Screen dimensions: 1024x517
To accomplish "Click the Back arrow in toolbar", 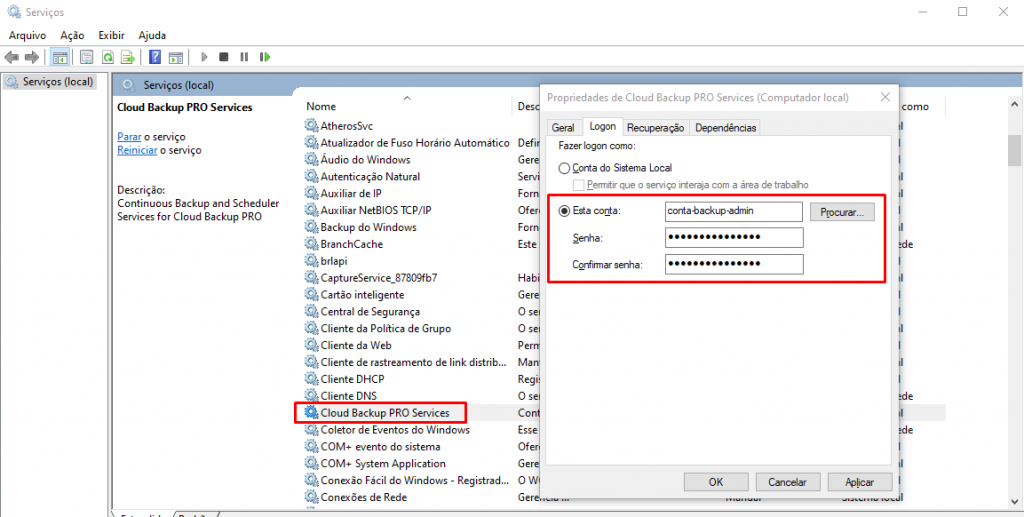I will pyautogui.click(x=12, y=57).
